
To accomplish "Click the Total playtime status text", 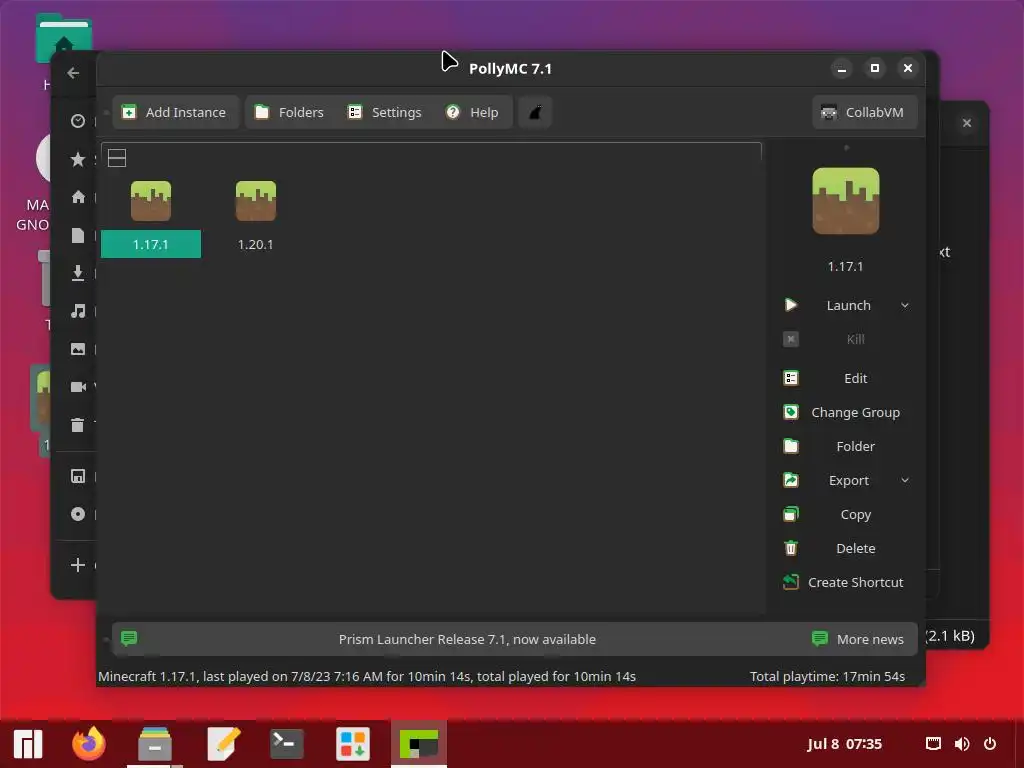I will [827, 677].
